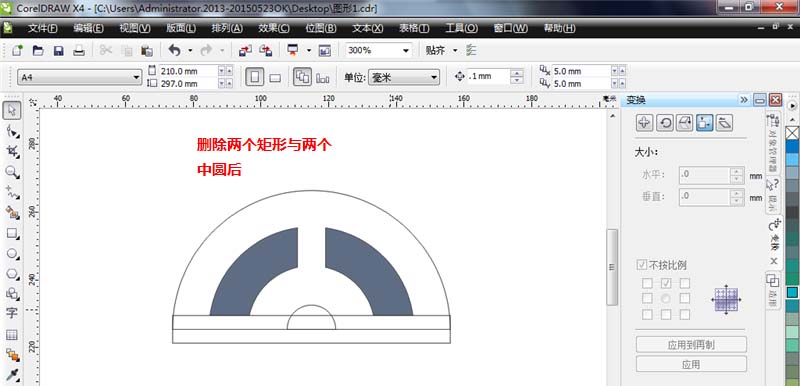Pick the bright blue swatch under no-fill
800x386 pixels.
click(792, 147)
